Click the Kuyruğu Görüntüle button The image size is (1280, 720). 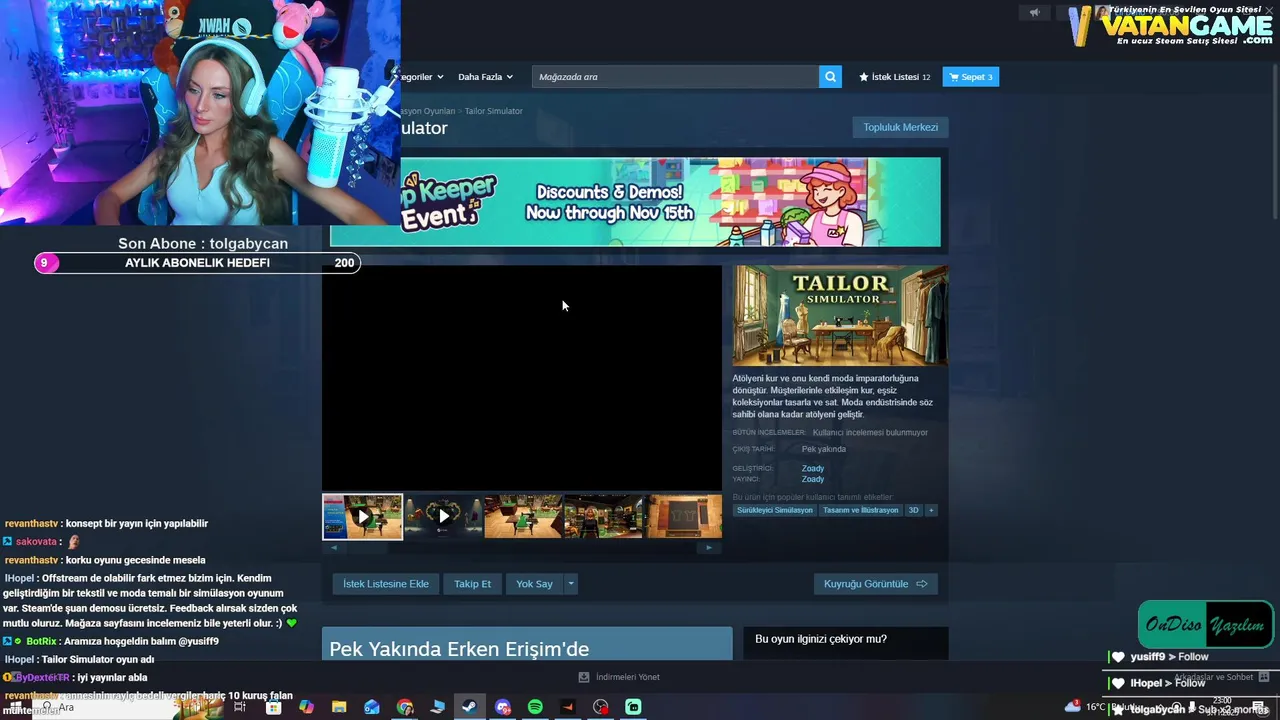875,584
